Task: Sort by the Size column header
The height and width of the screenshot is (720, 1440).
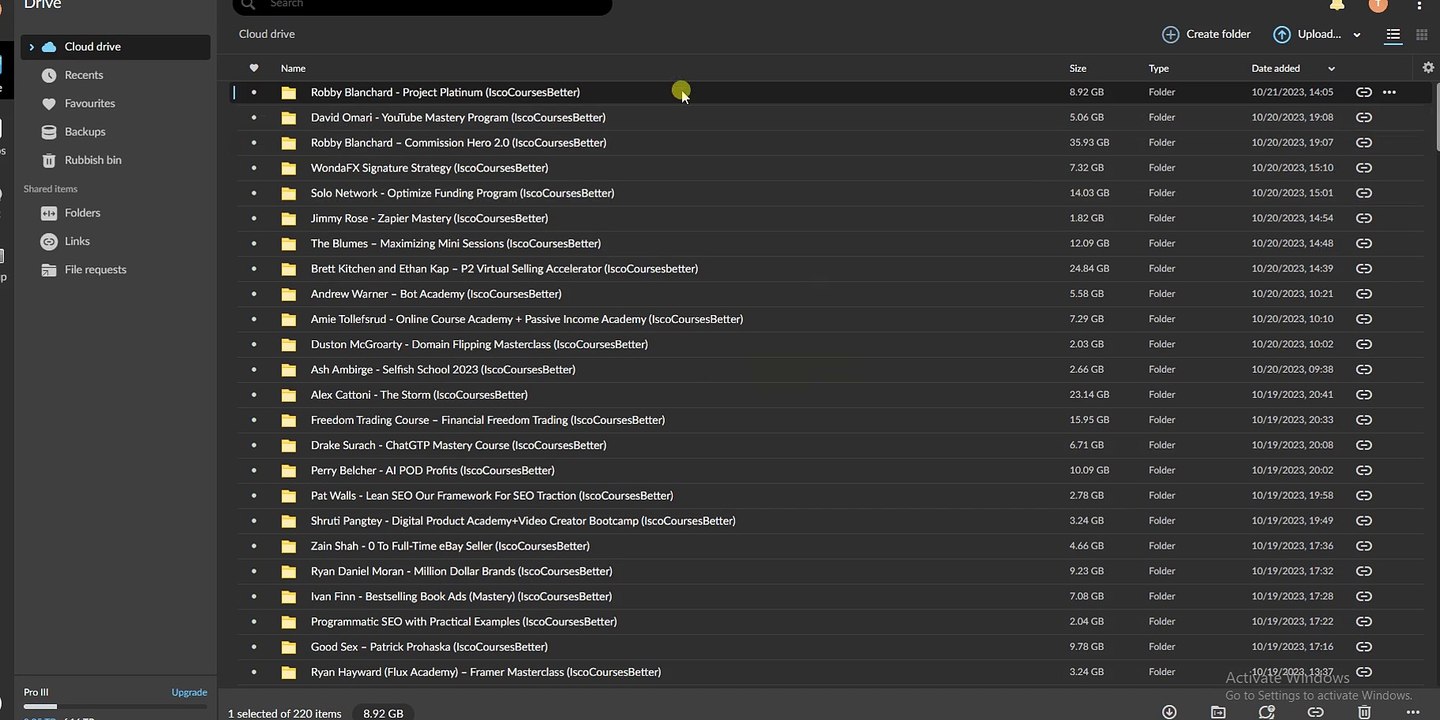Action: 1078,68
